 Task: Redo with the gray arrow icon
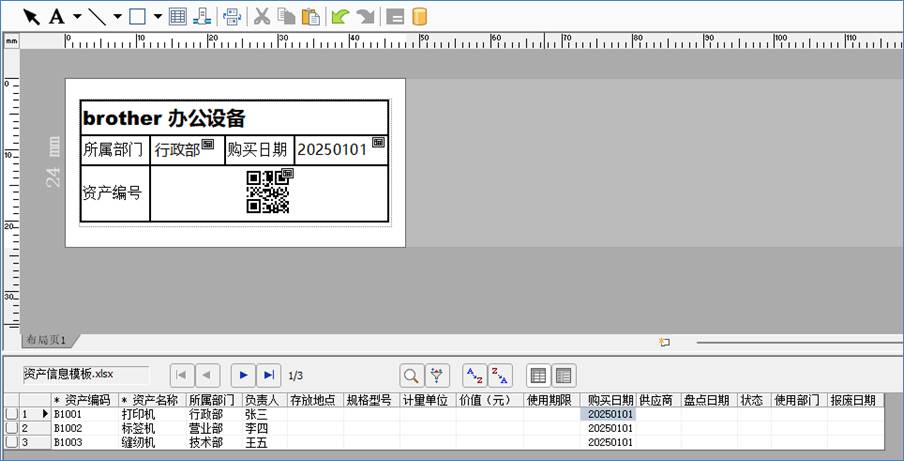tap(365, 17)
